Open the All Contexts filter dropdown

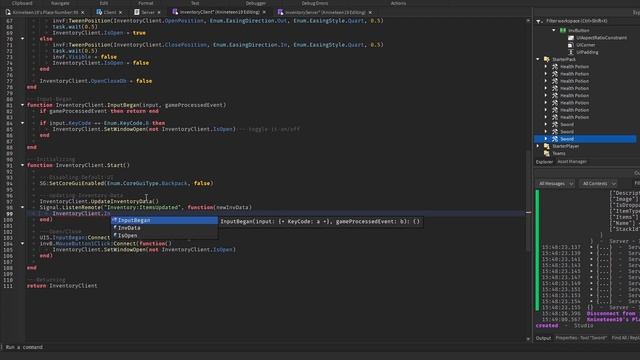tap(599, 184)
